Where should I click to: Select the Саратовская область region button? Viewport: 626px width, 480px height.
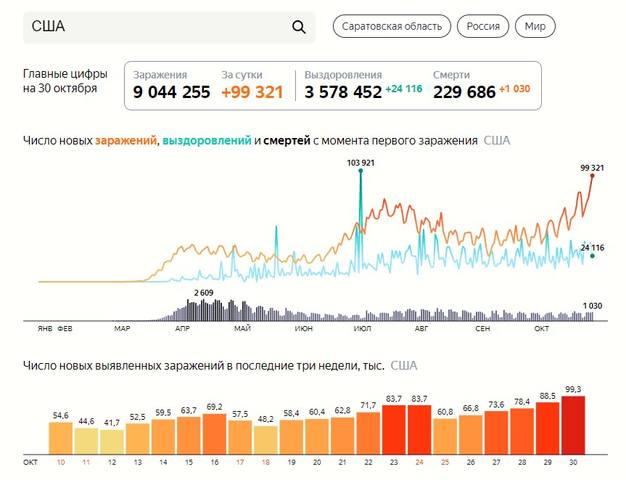(x=391, y=26)
